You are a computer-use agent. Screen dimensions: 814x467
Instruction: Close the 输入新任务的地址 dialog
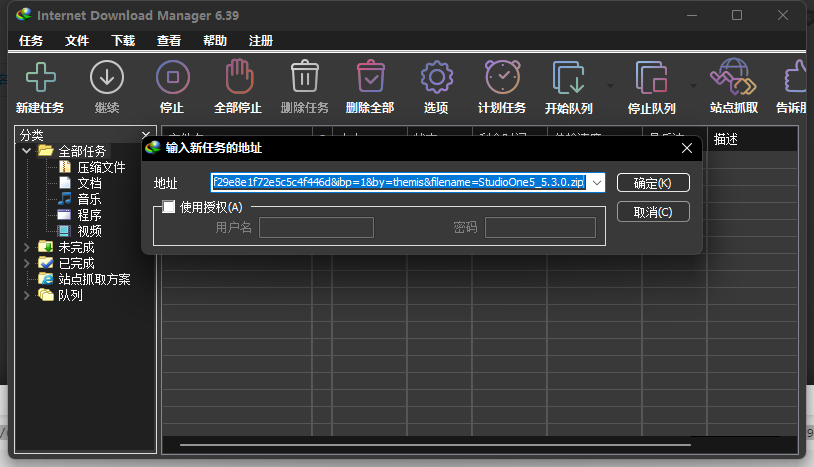pyautogui.click(x=686, y=148)
